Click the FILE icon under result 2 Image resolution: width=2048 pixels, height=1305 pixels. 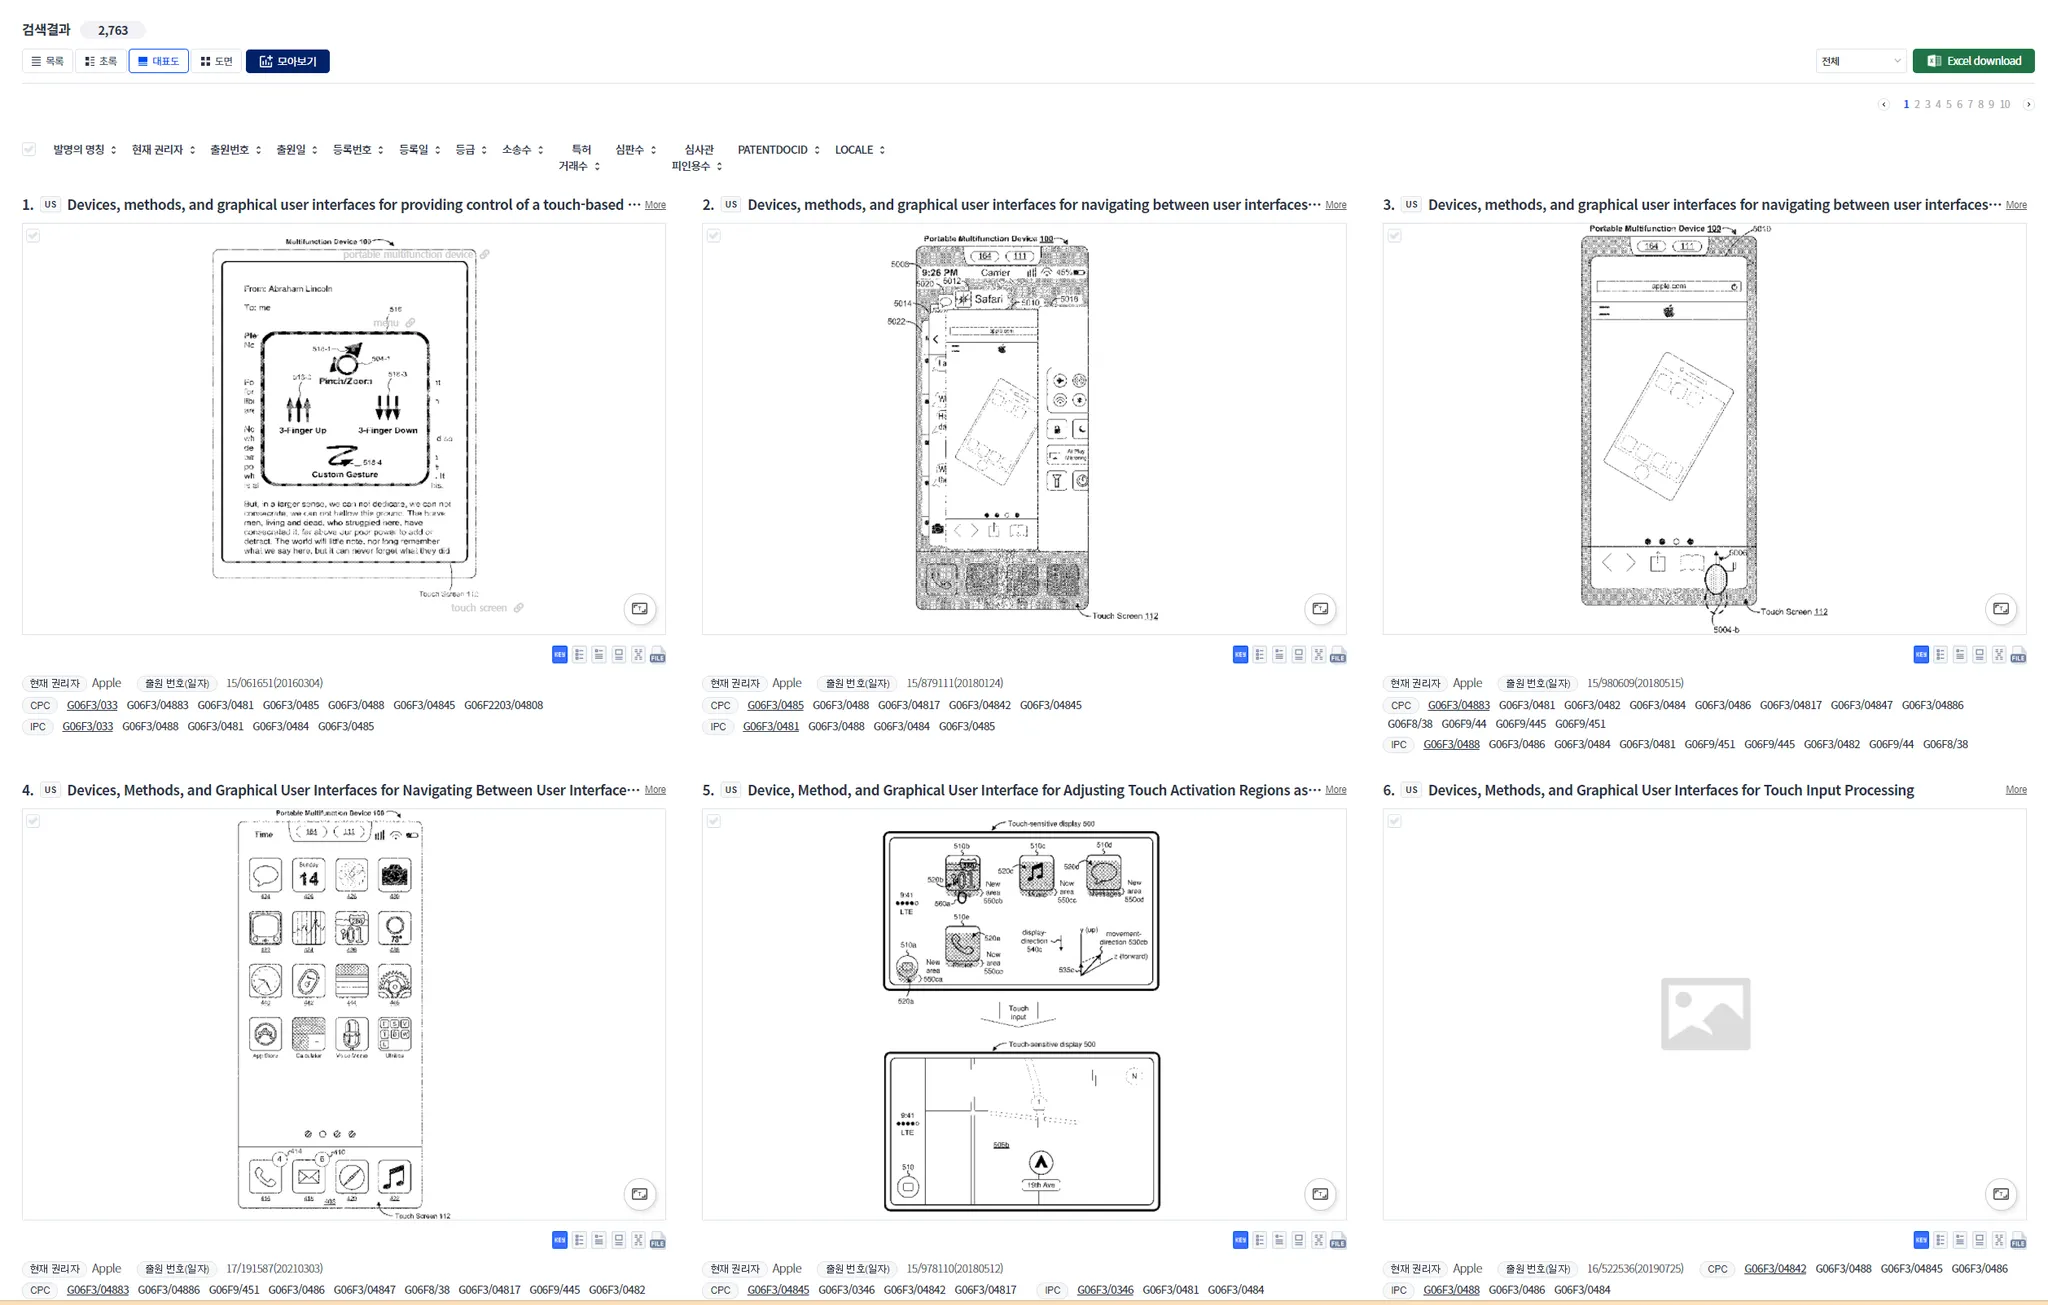coord(1338,655)
